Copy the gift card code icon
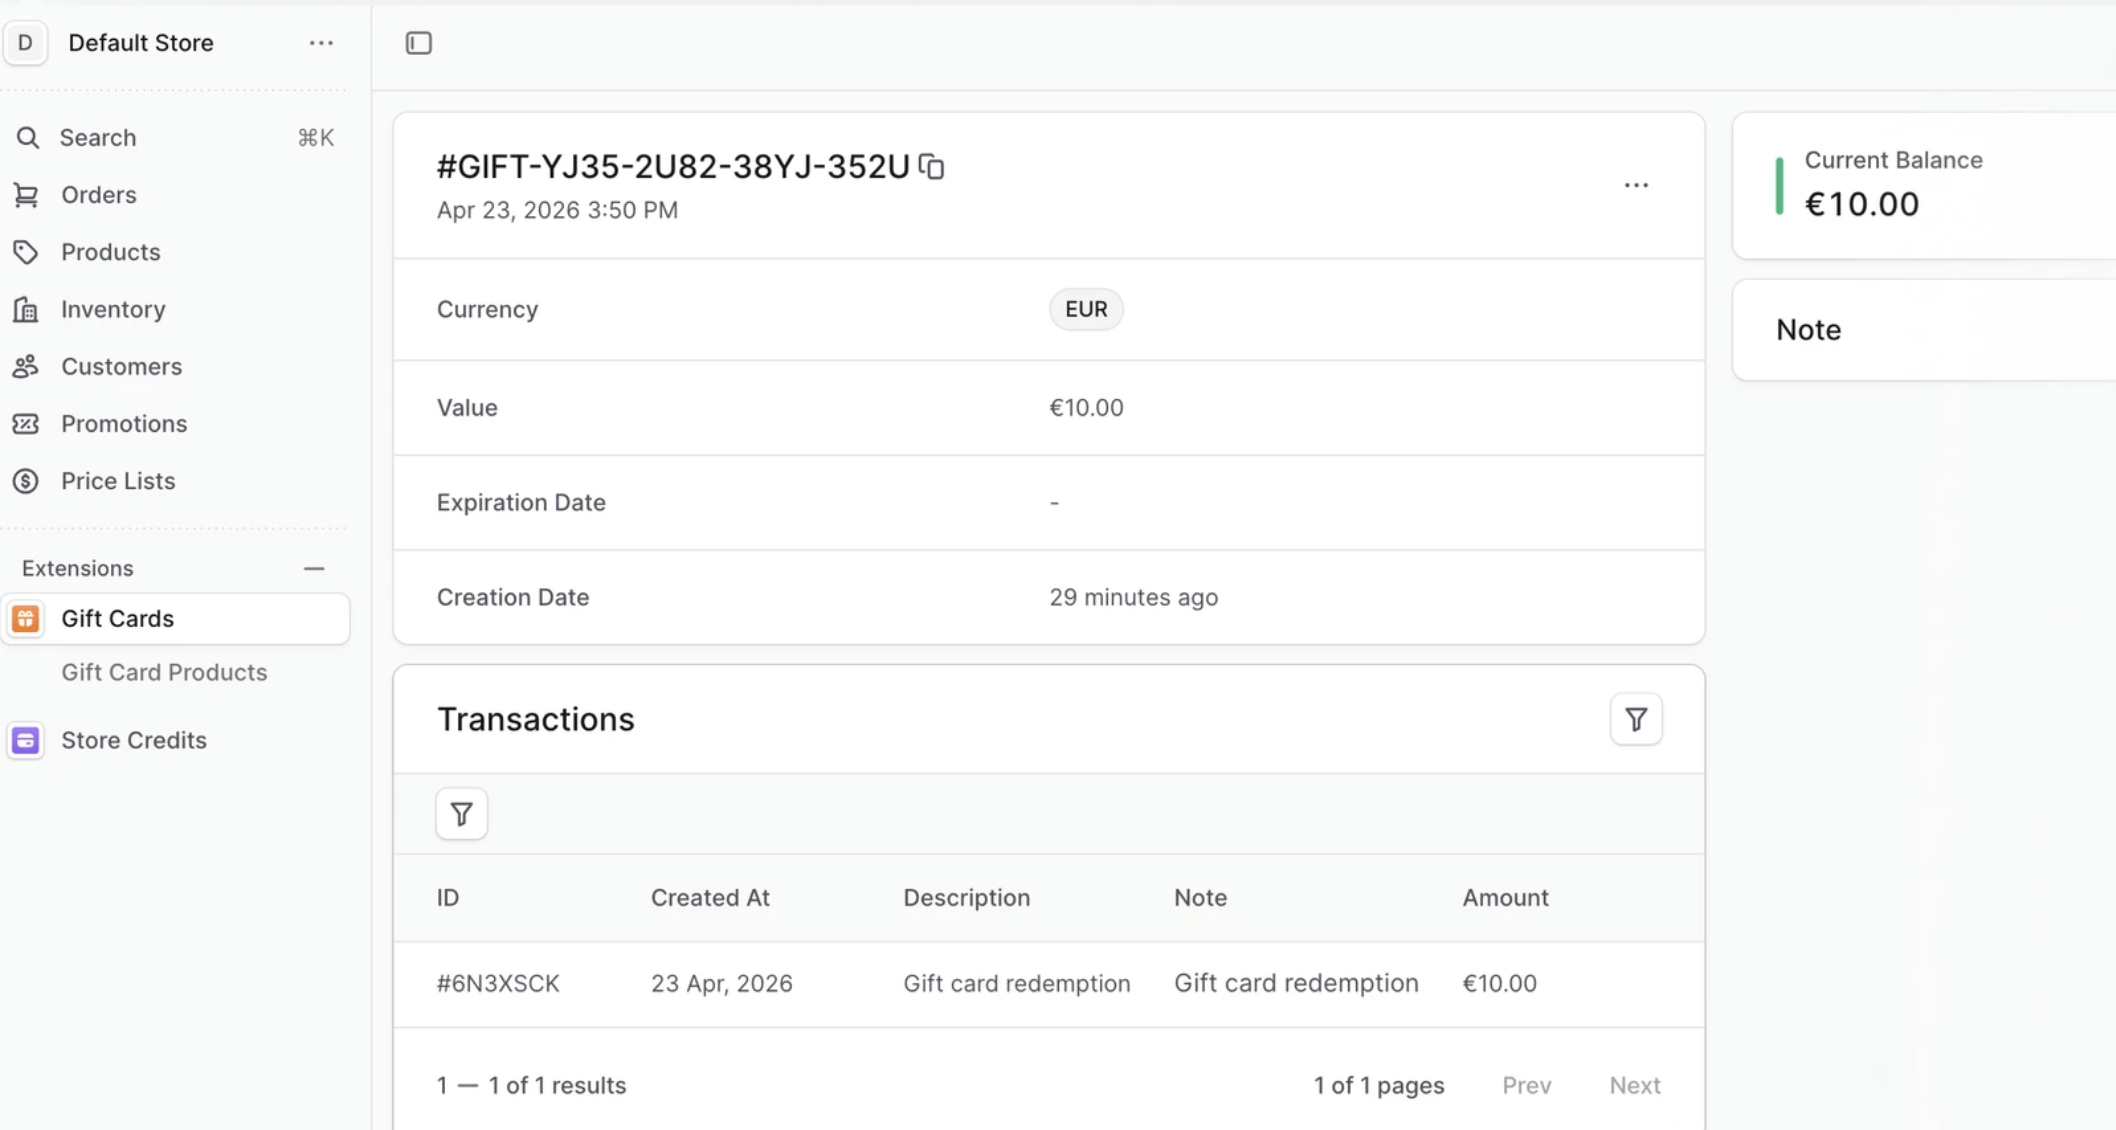The height and width of the screenshot is (1130, 2116). tap(931, 167)
